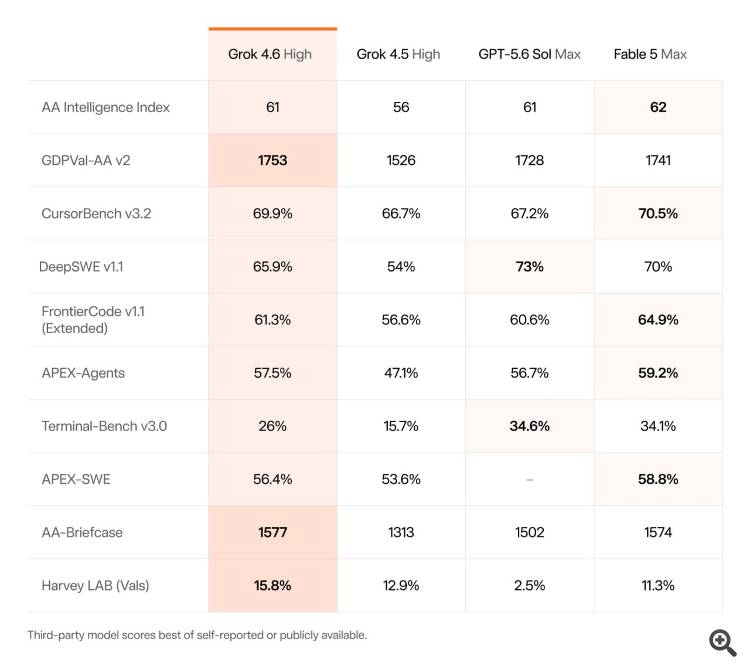Viewport: 750px width, 669px height.
Task: Click the CursorBench v3.2 row label
Action: pos(96,213)
